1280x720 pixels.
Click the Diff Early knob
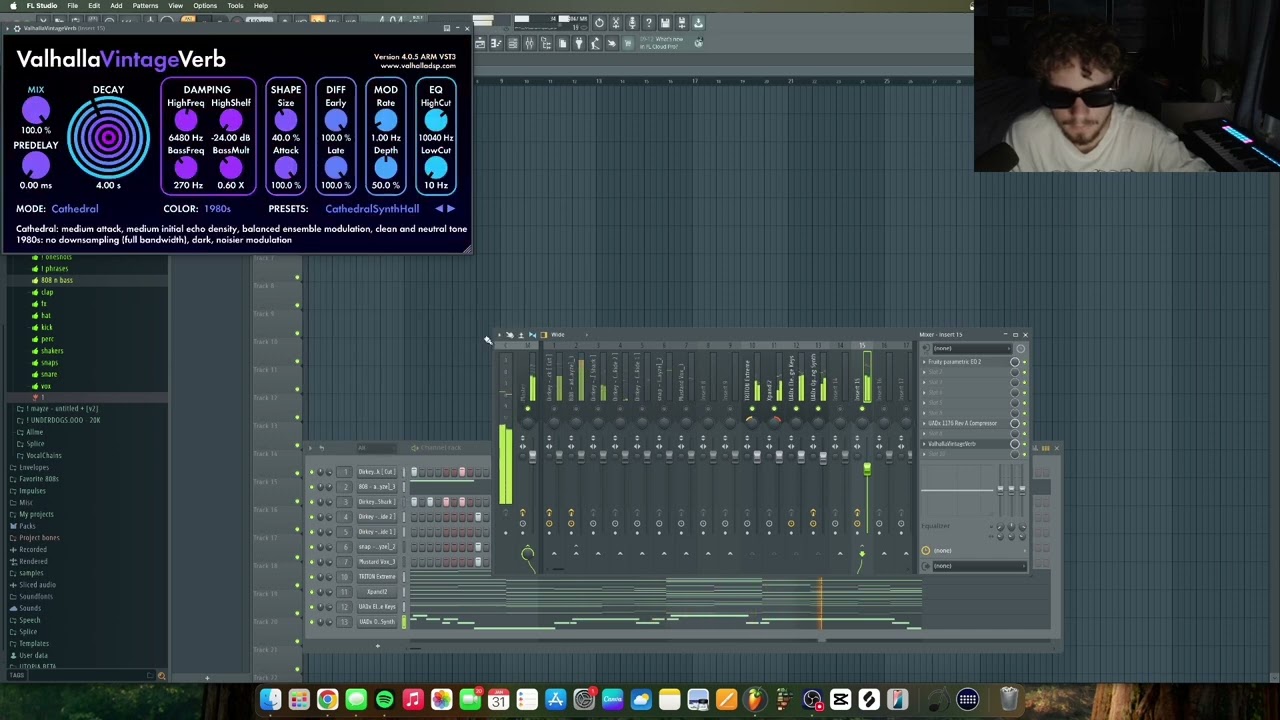click(336, 120)
